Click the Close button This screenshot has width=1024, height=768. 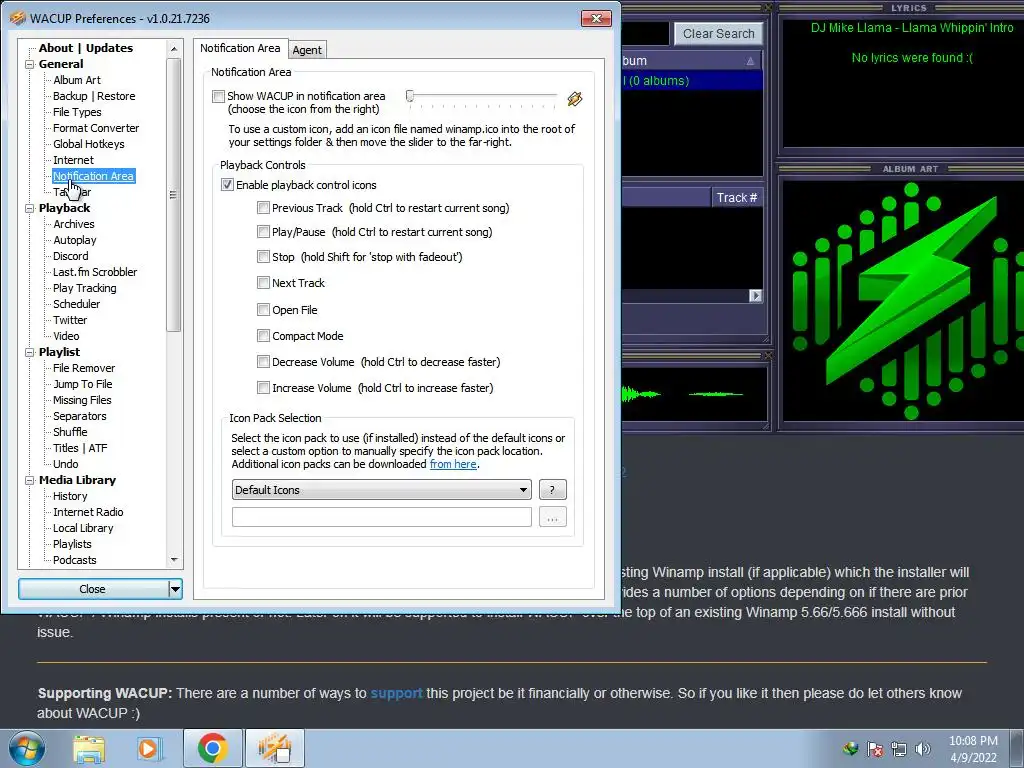point(93,589)
